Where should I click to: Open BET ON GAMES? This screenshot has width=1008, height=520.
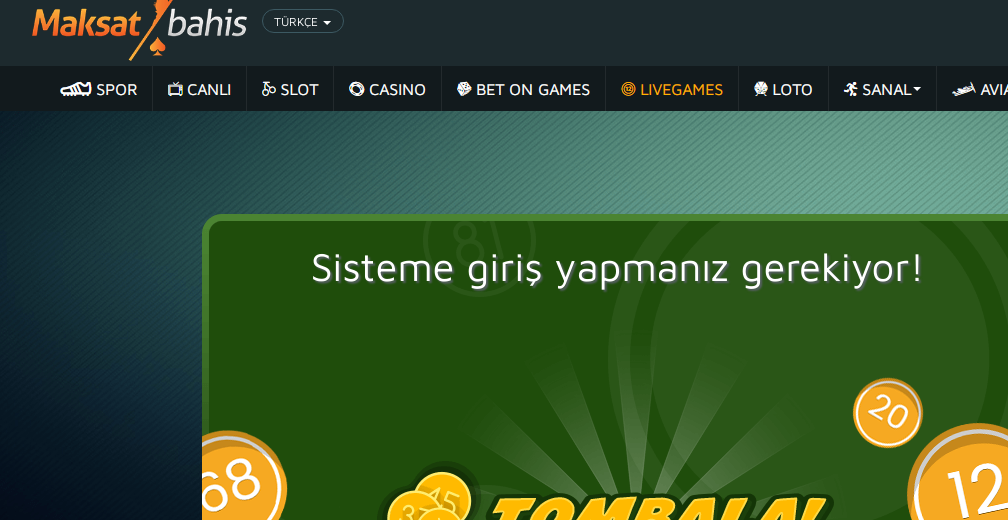pos(523,89)
